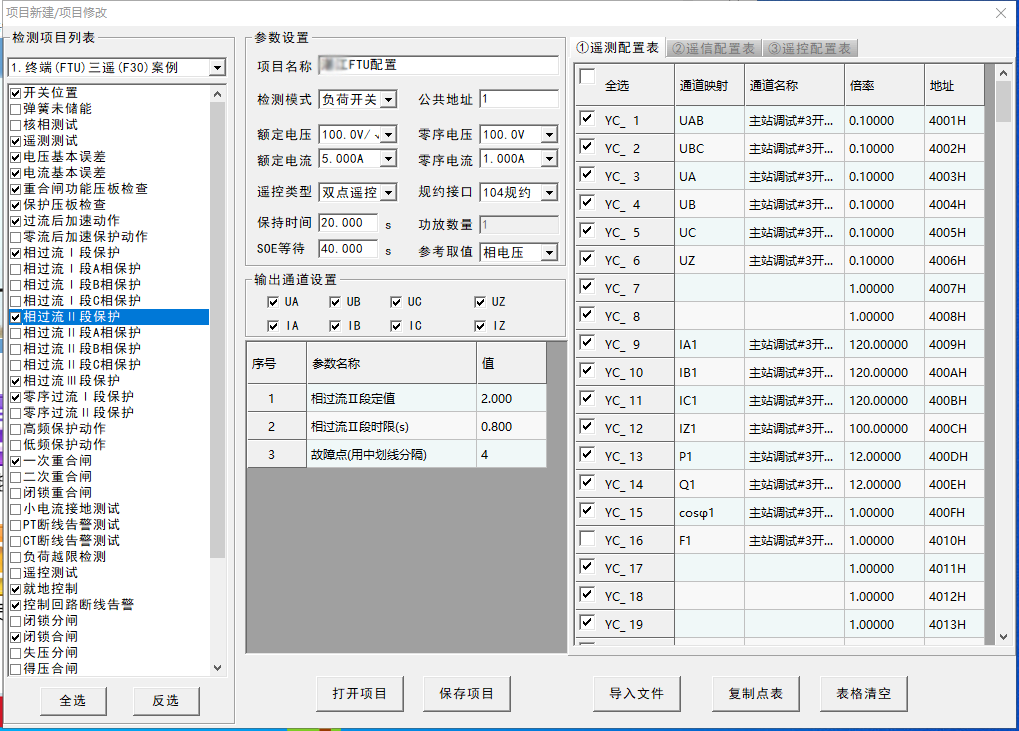
Task: Select the 相过流III段保护 list item
Action: coord(71,381)
